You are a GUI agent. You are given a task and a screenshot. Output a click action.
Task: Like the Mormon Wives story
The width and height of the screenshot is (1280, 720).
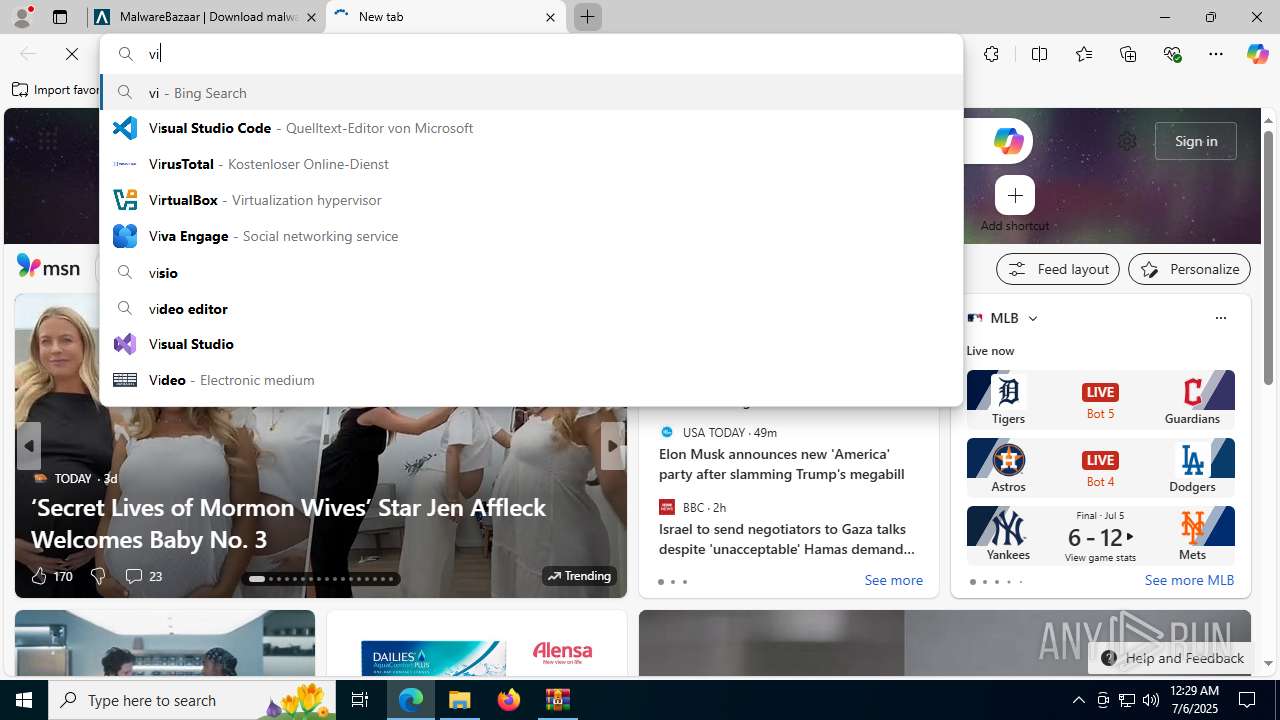click(39, 576)
